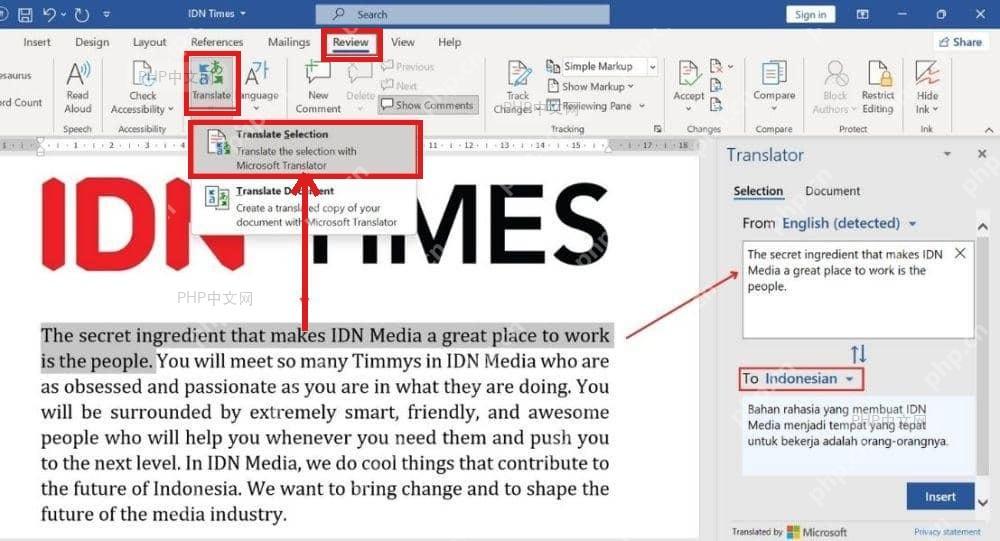Open the Insert ribbon tab

[36, 42]
